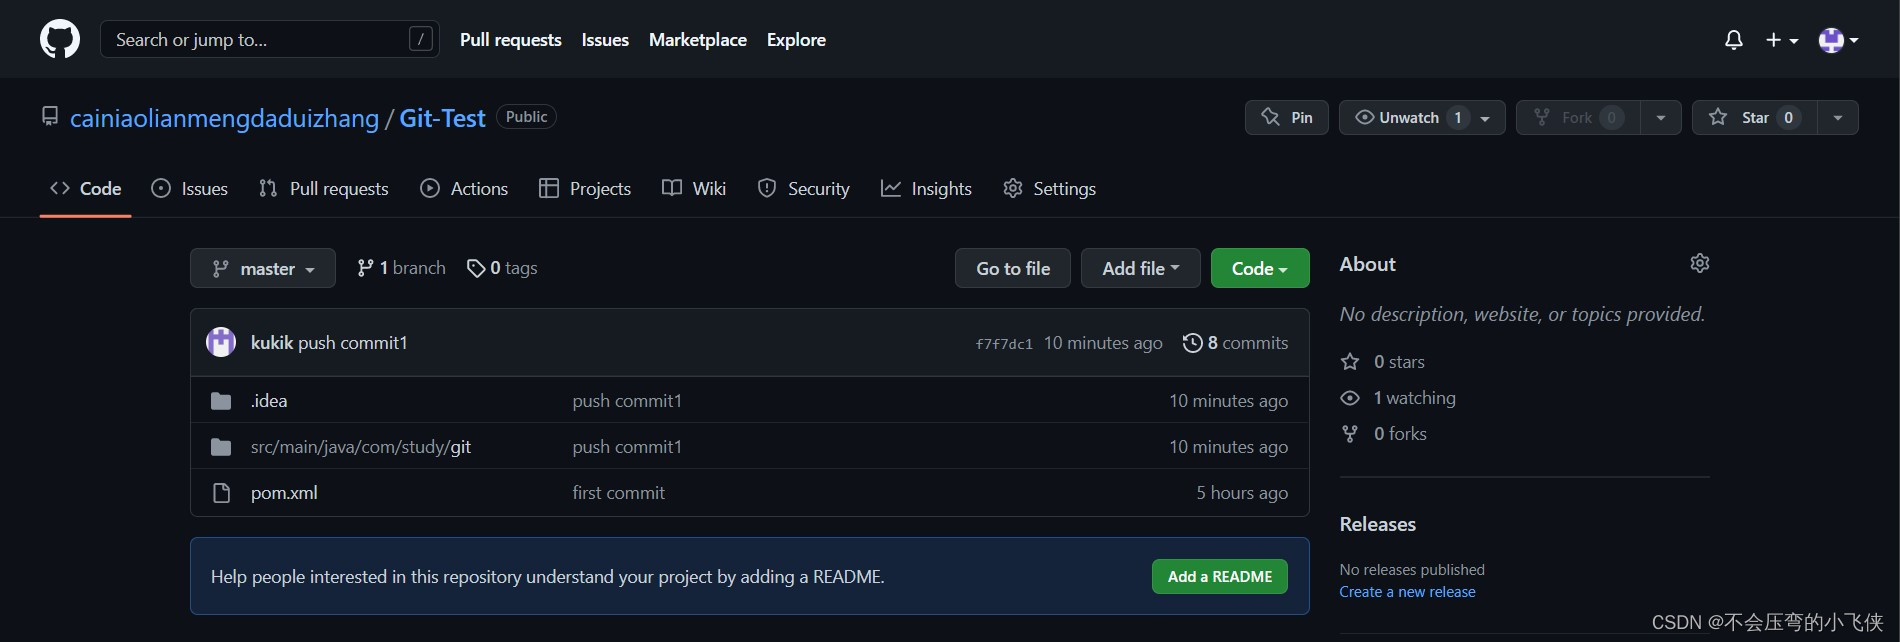The height and width of the screenshot is (642, 1900).
Task: Toggle Unwatch for this repository
Action: (x=1408, y=117)
